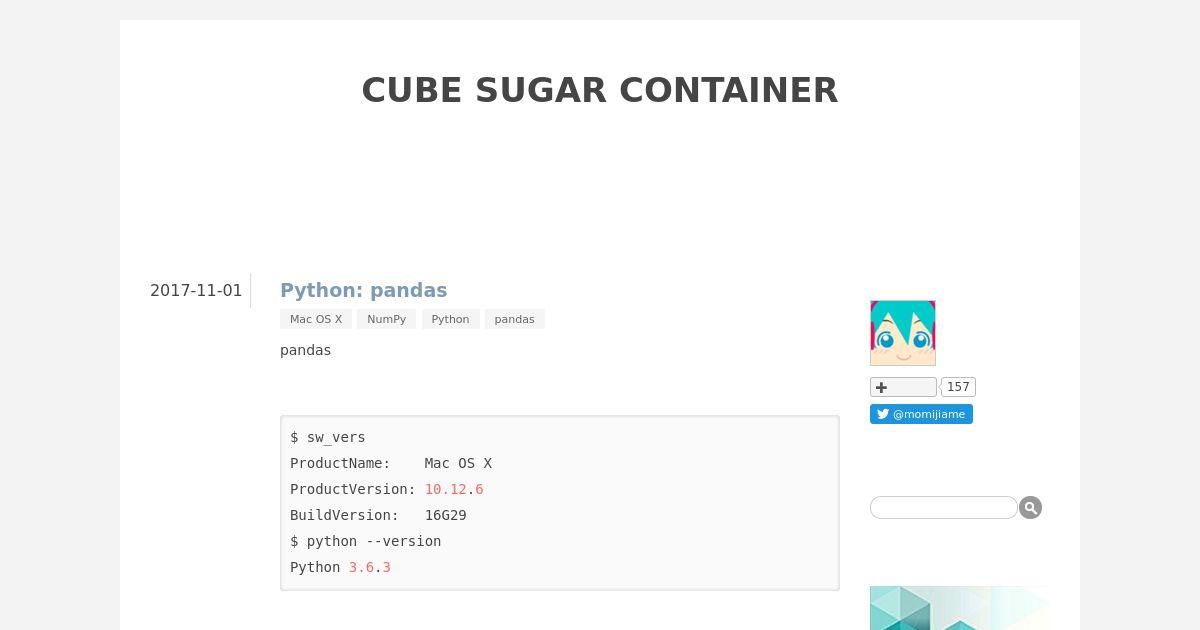The image size is (1200, 630).
Task: Click the Twitter bird icon
Action: coord(883,414)
